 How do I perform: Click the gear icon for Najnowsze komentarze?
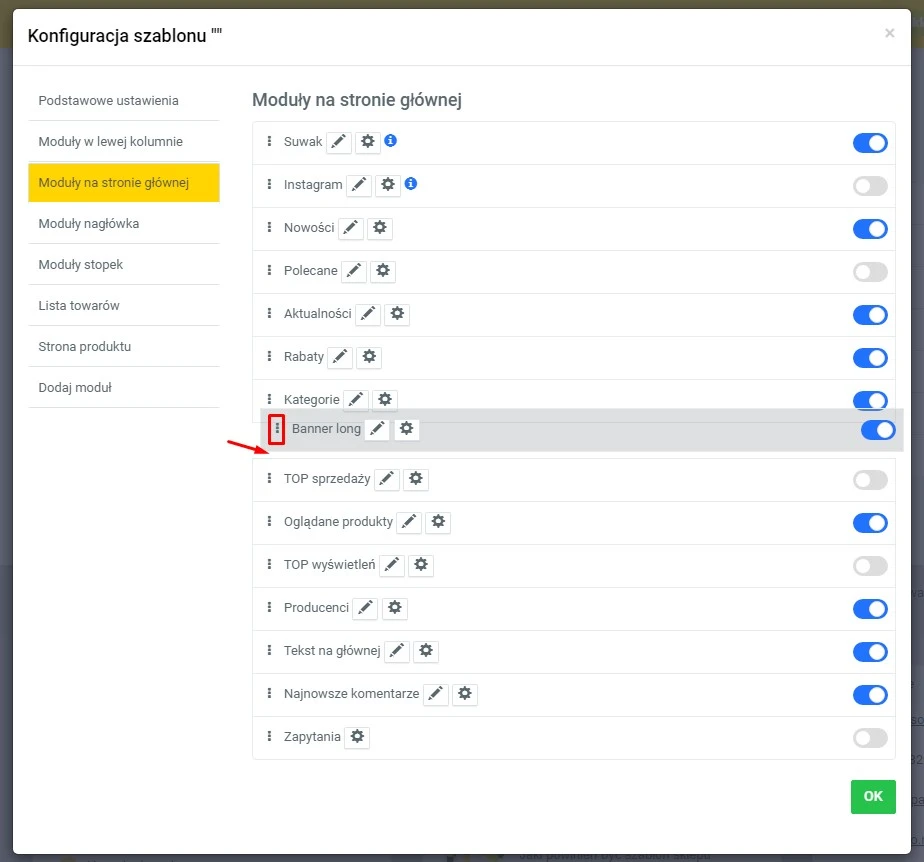(465, 694)
